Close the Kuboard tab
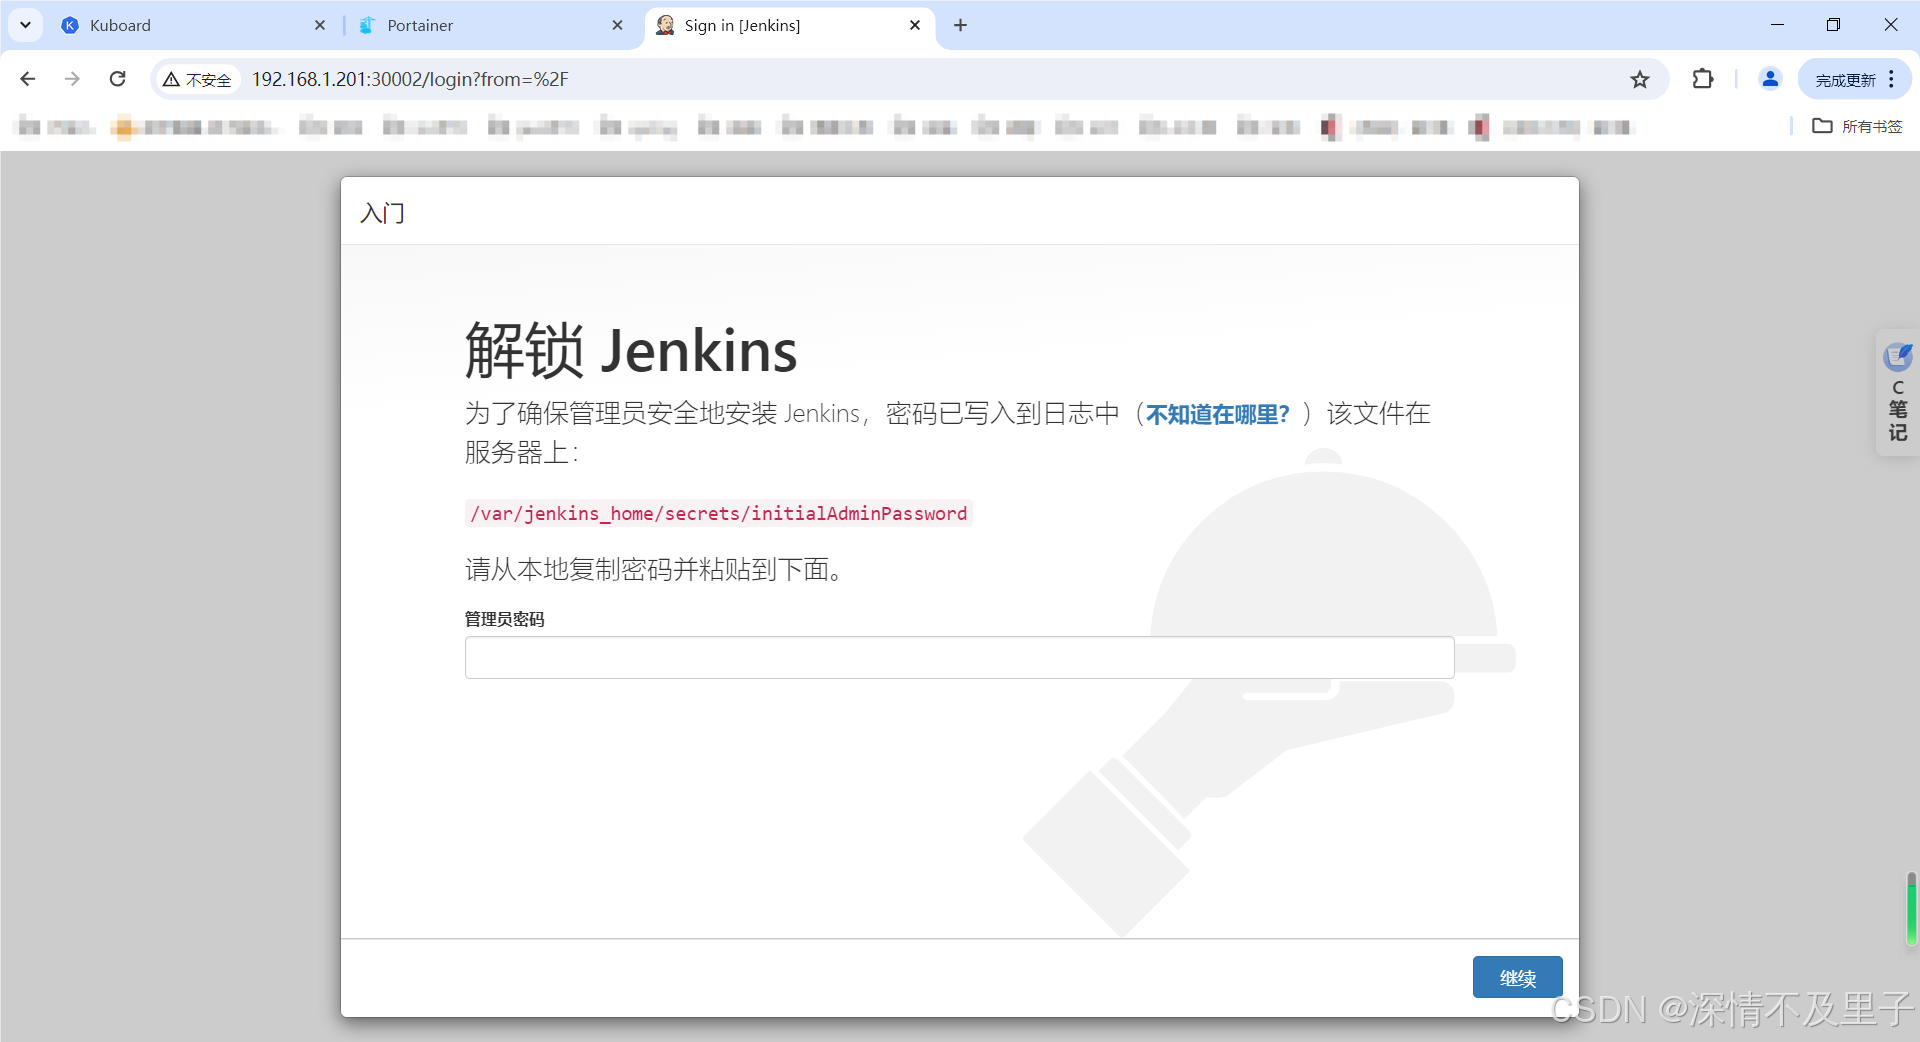Viewport: 1920px width, 1042px height. pyautogui.click(x=320, y=25)
